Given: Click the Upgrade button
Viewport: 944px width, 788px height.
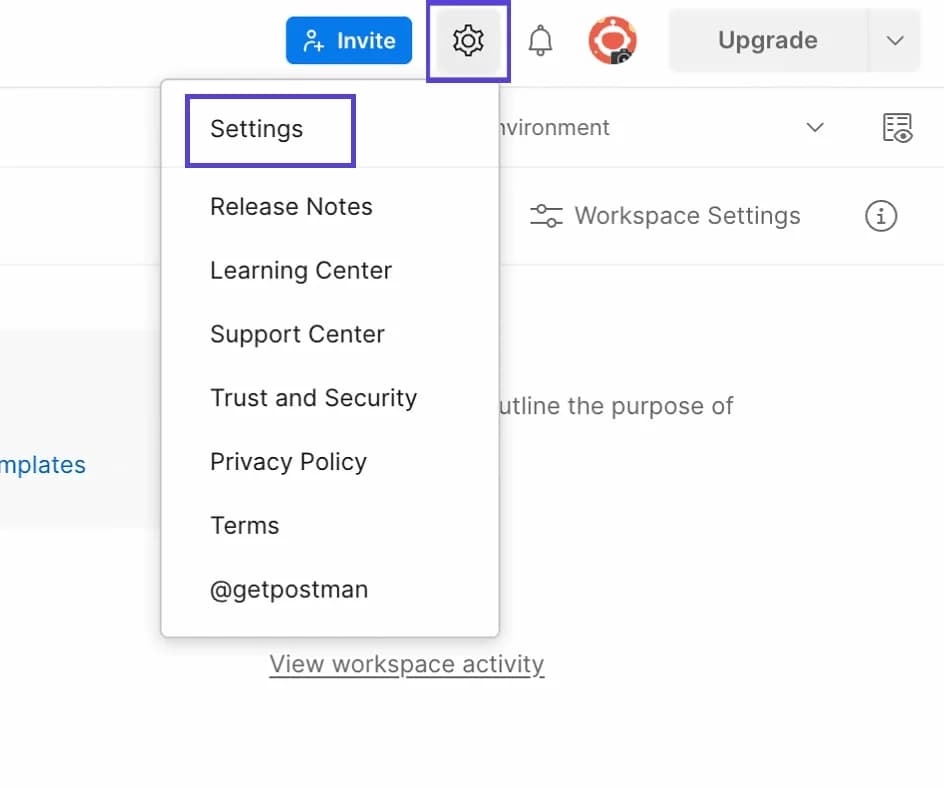Looking at the screenshot, I should coord(768,40).
